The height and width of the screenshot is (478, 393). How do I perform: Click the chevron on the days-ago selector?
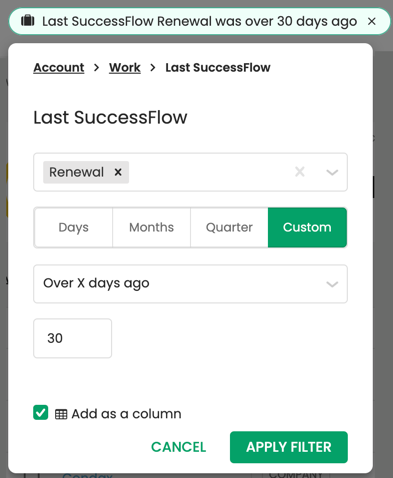click(332, 284)
